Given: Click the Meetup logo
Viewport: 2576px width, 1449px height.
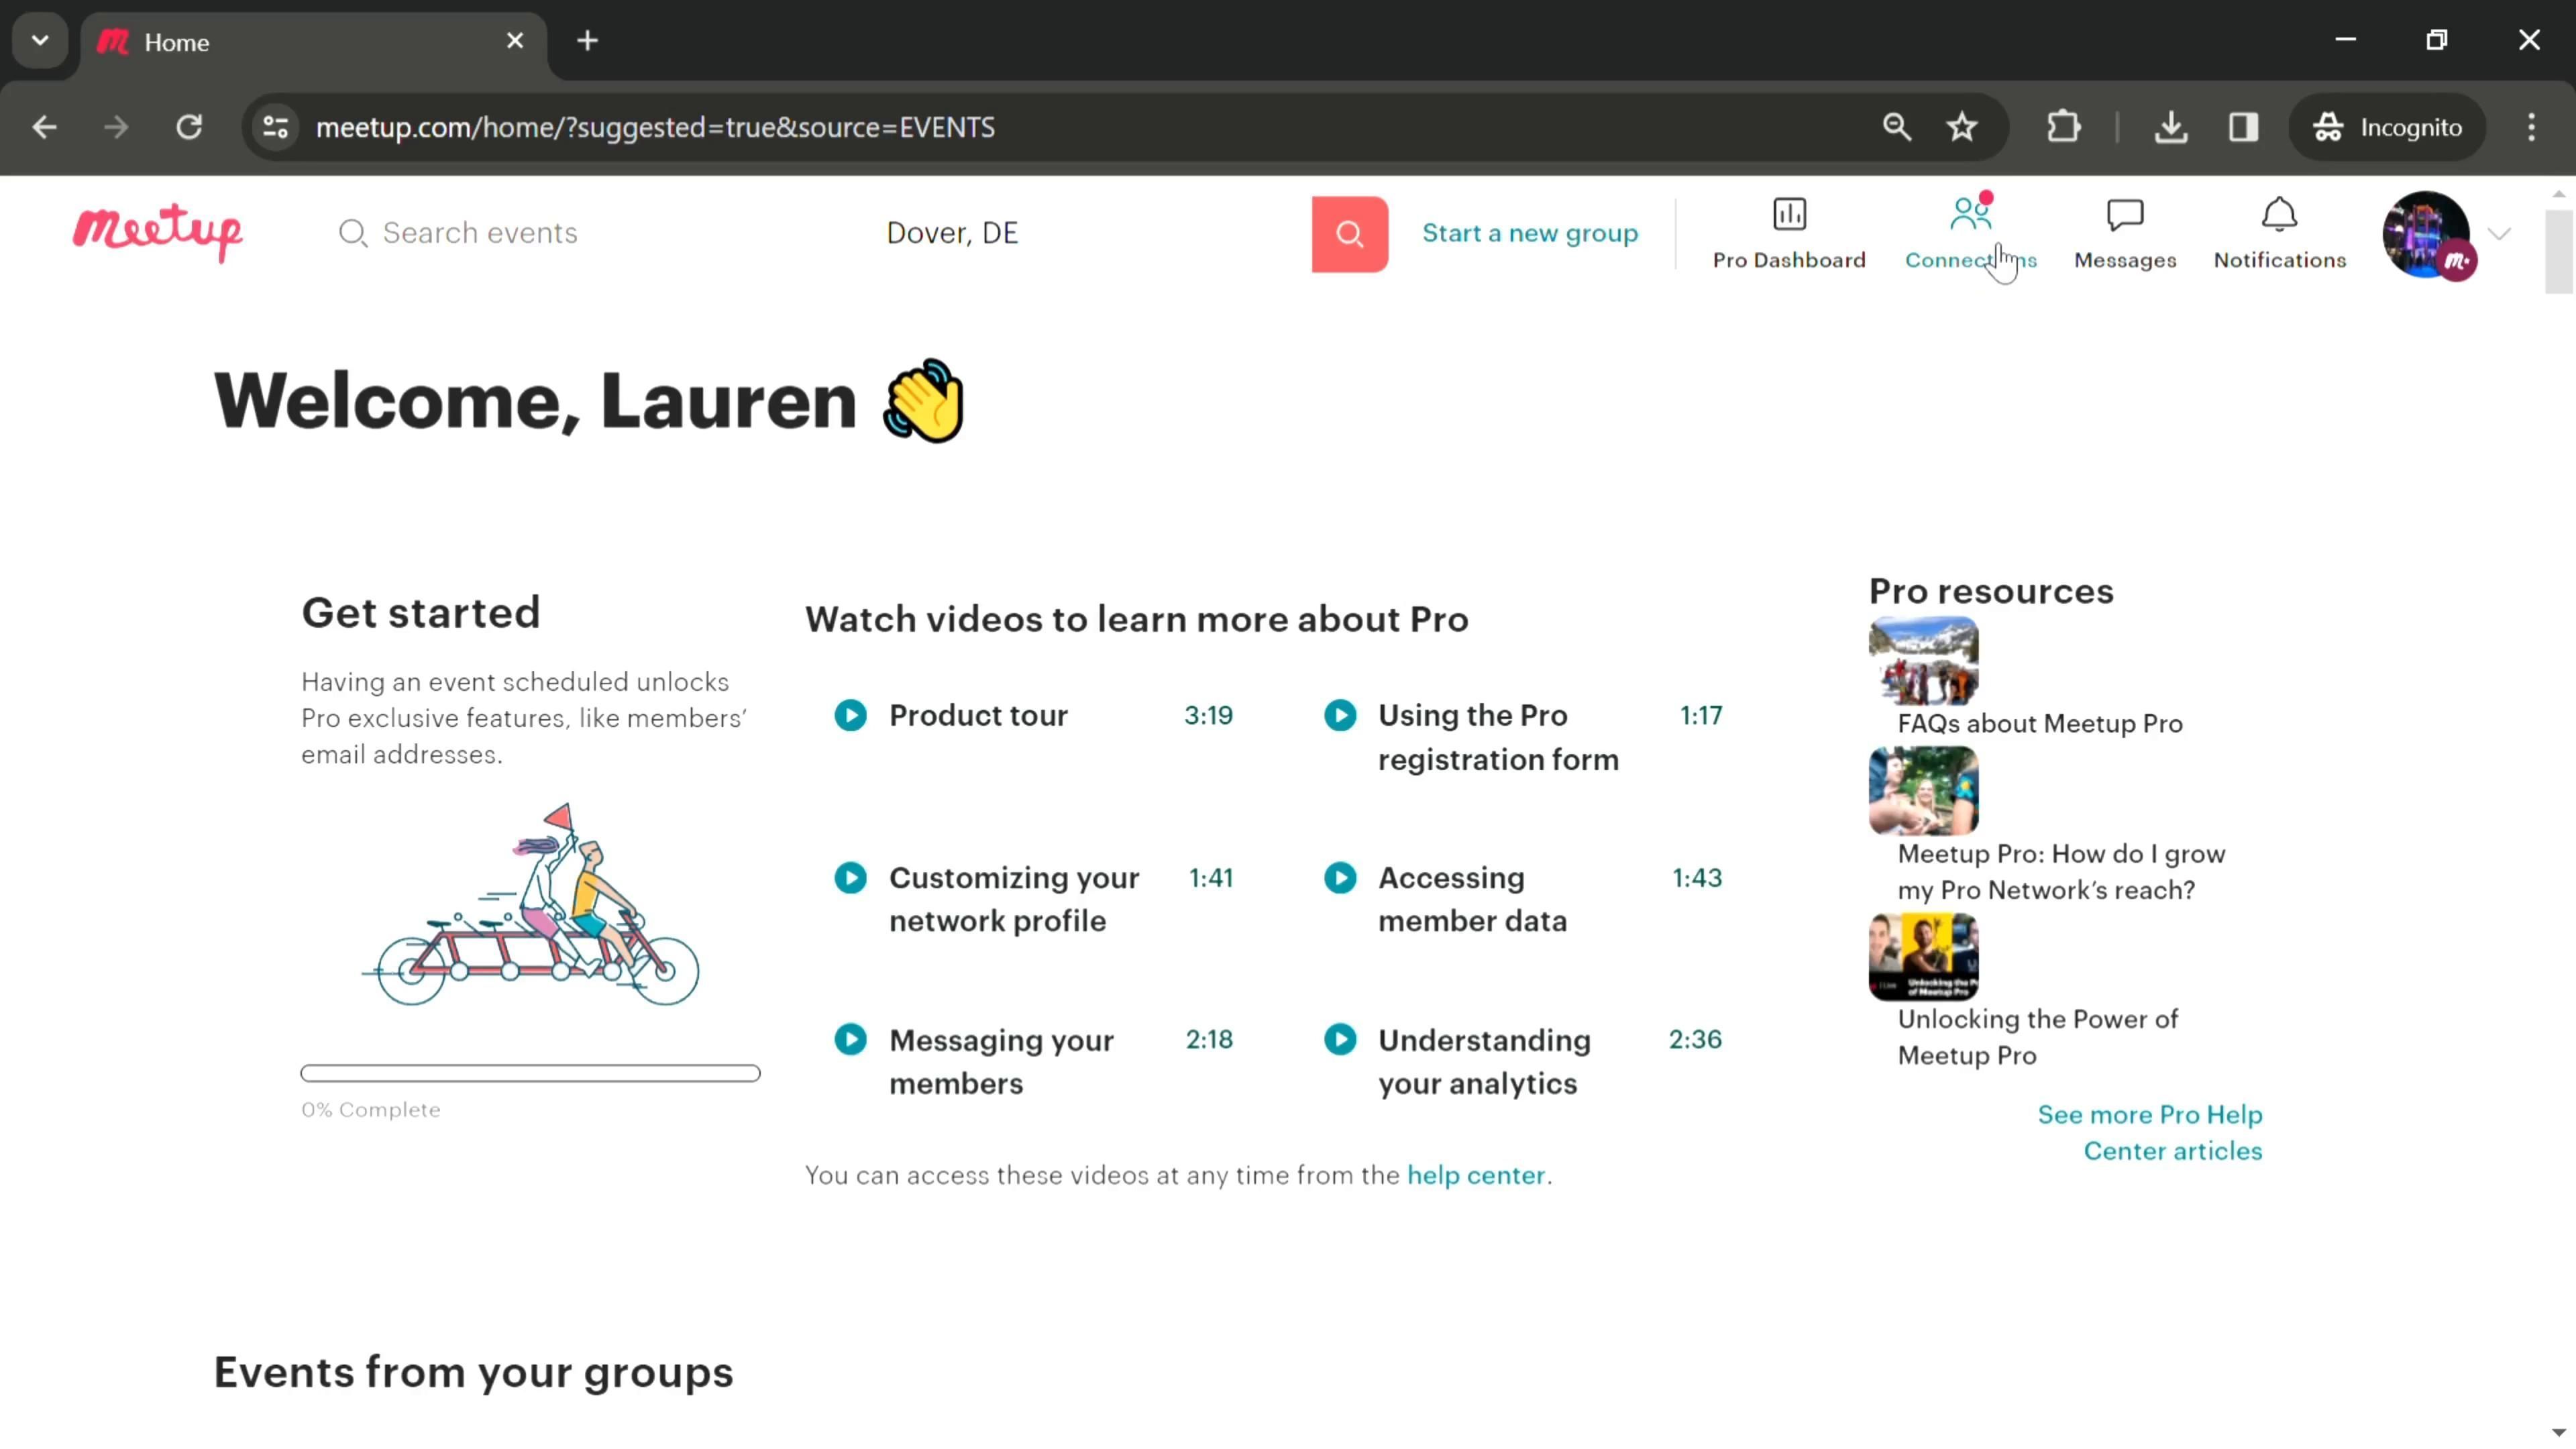Looking at the screenshot, I should pos(157,232).
